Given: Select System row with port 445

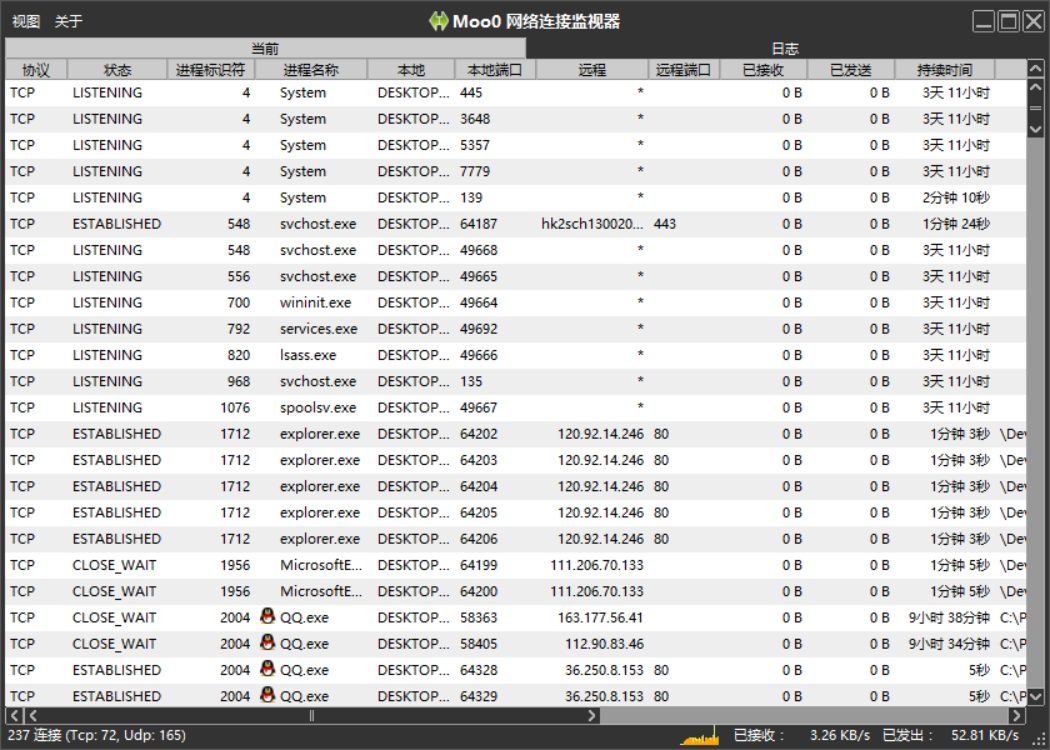Looking at the screenshot, I should tap(516, 93).
